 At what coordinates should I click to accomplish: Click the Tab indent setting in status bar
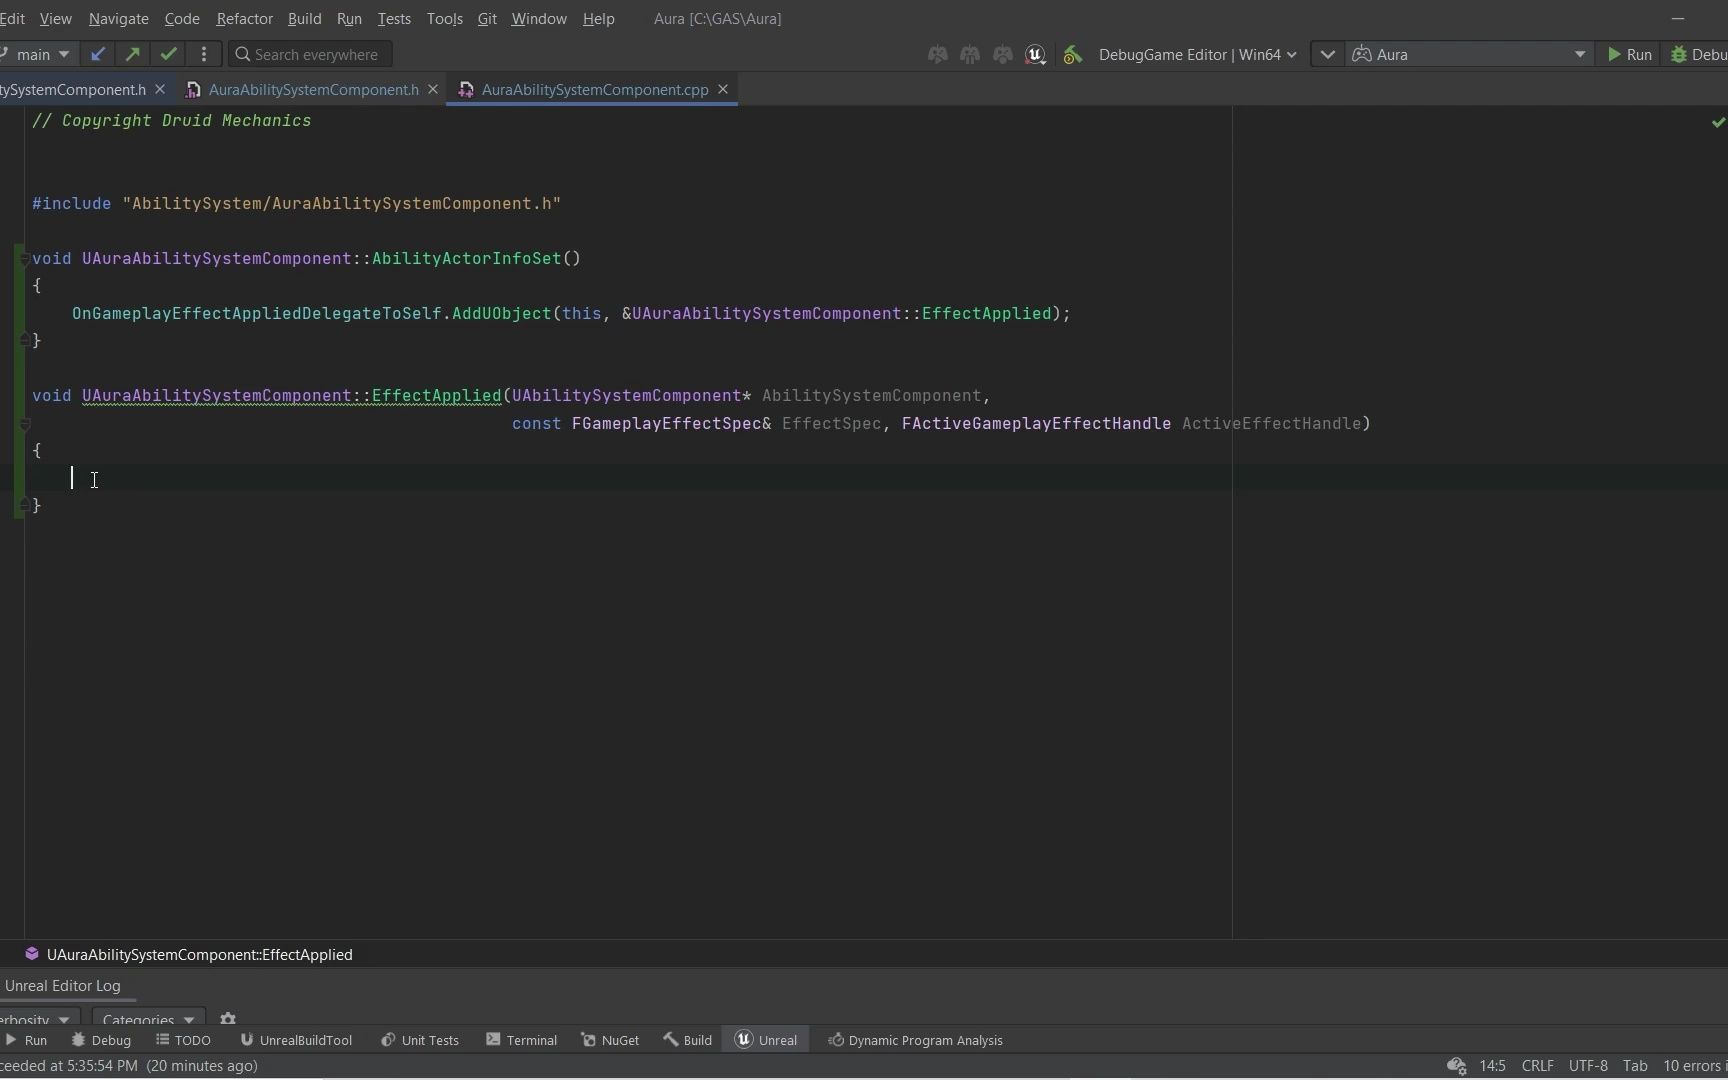pos(1635,1066)
